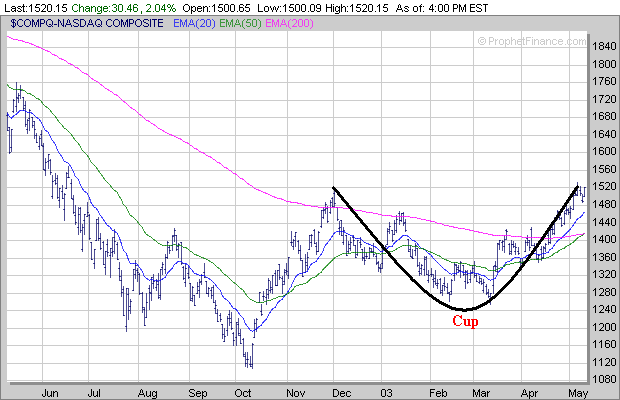620x400 pixels.
Task: Click the 1240 price axis label
Action: coord(604,309)
